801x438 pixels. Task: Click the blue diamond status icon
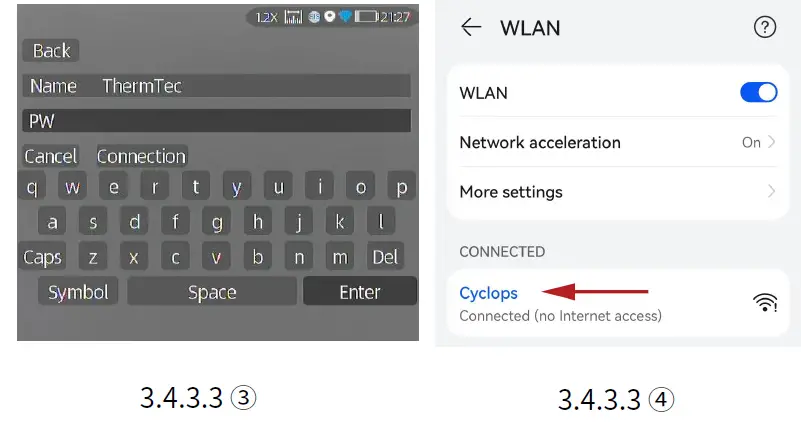(x=345, y=16)
